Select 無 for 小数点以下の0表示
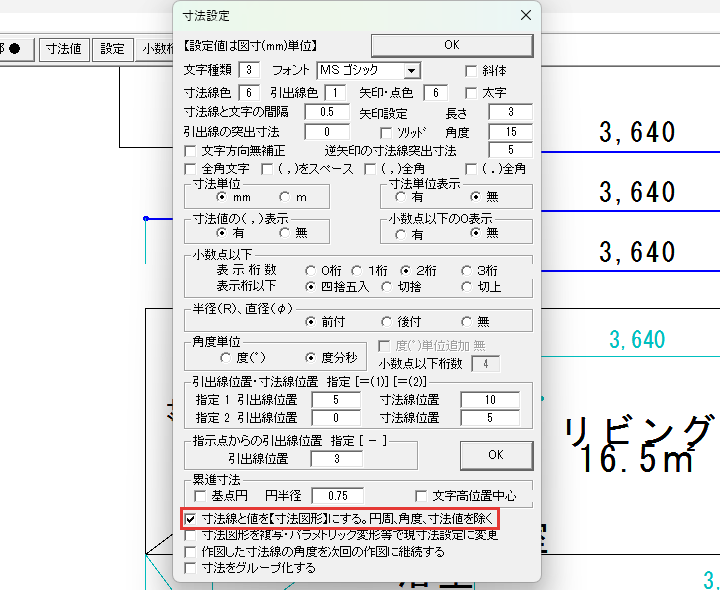 (476, 233)
